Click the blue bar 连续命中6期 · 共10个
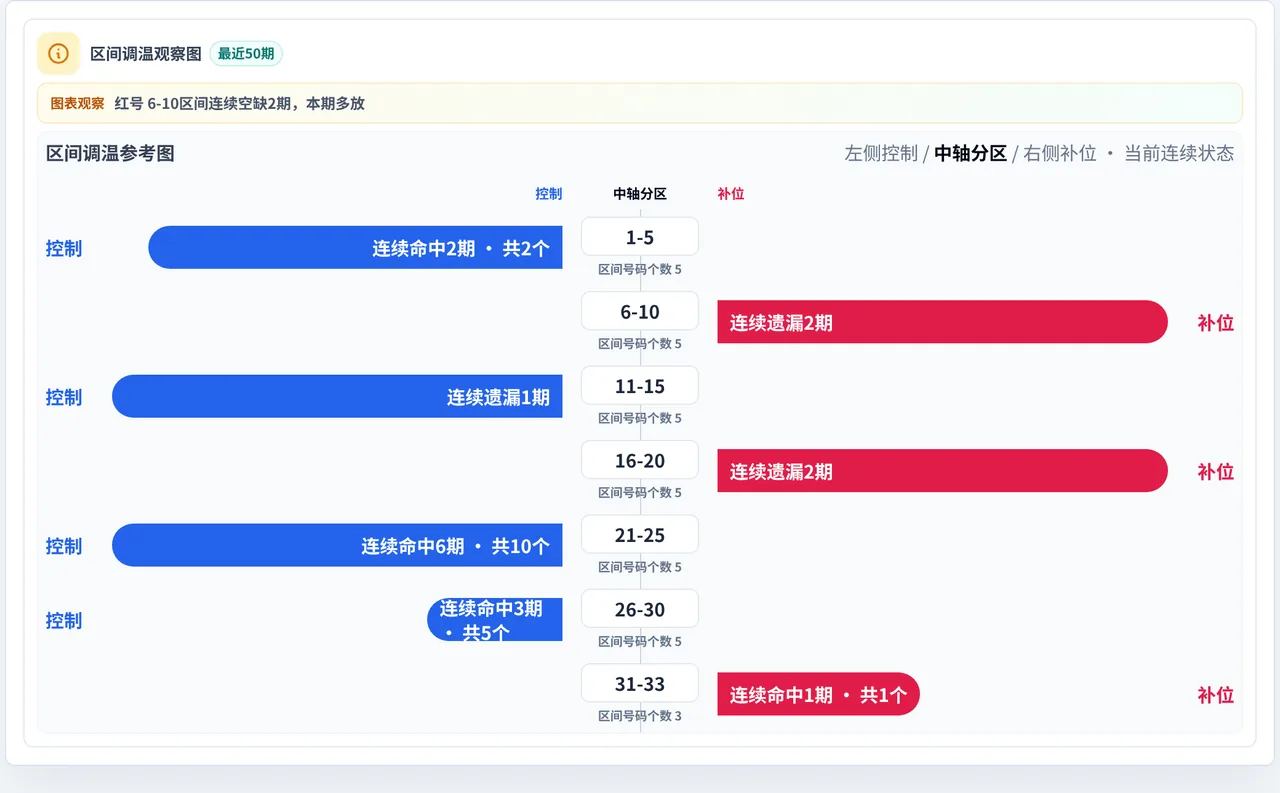Image resolution: width=1280 pixels, height=793 pixels. [x=337, y=545]
